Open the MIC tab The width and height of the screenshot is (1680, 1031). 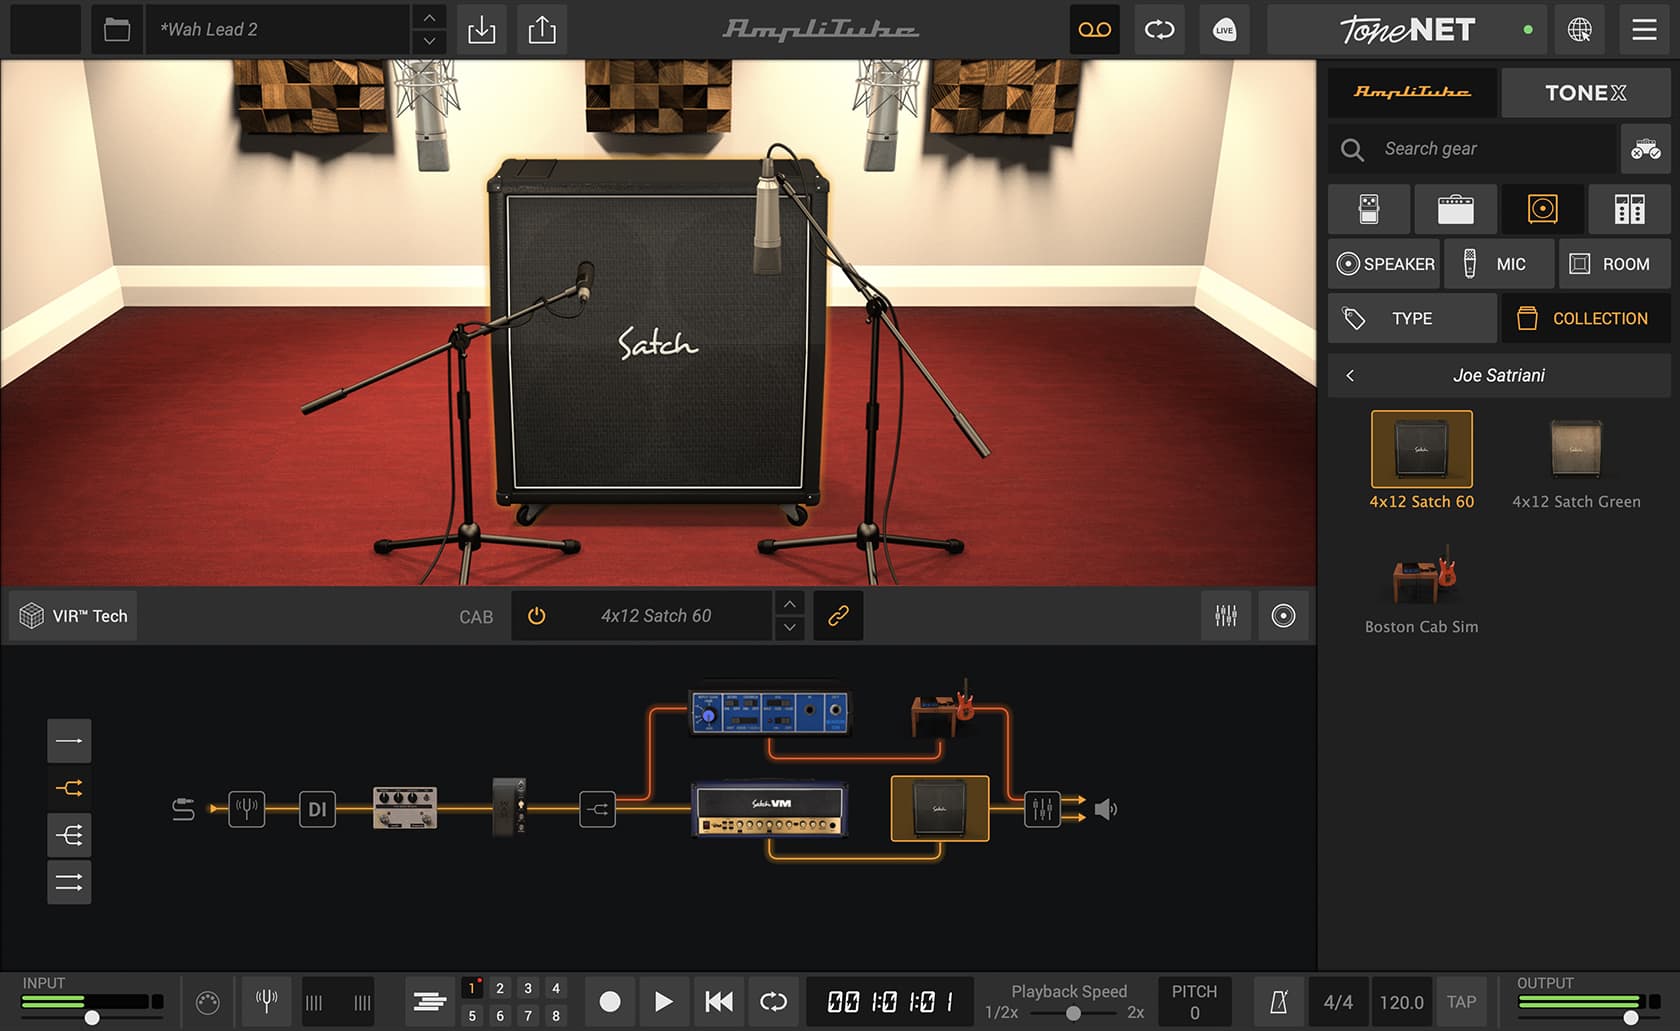click(1498, 264)
